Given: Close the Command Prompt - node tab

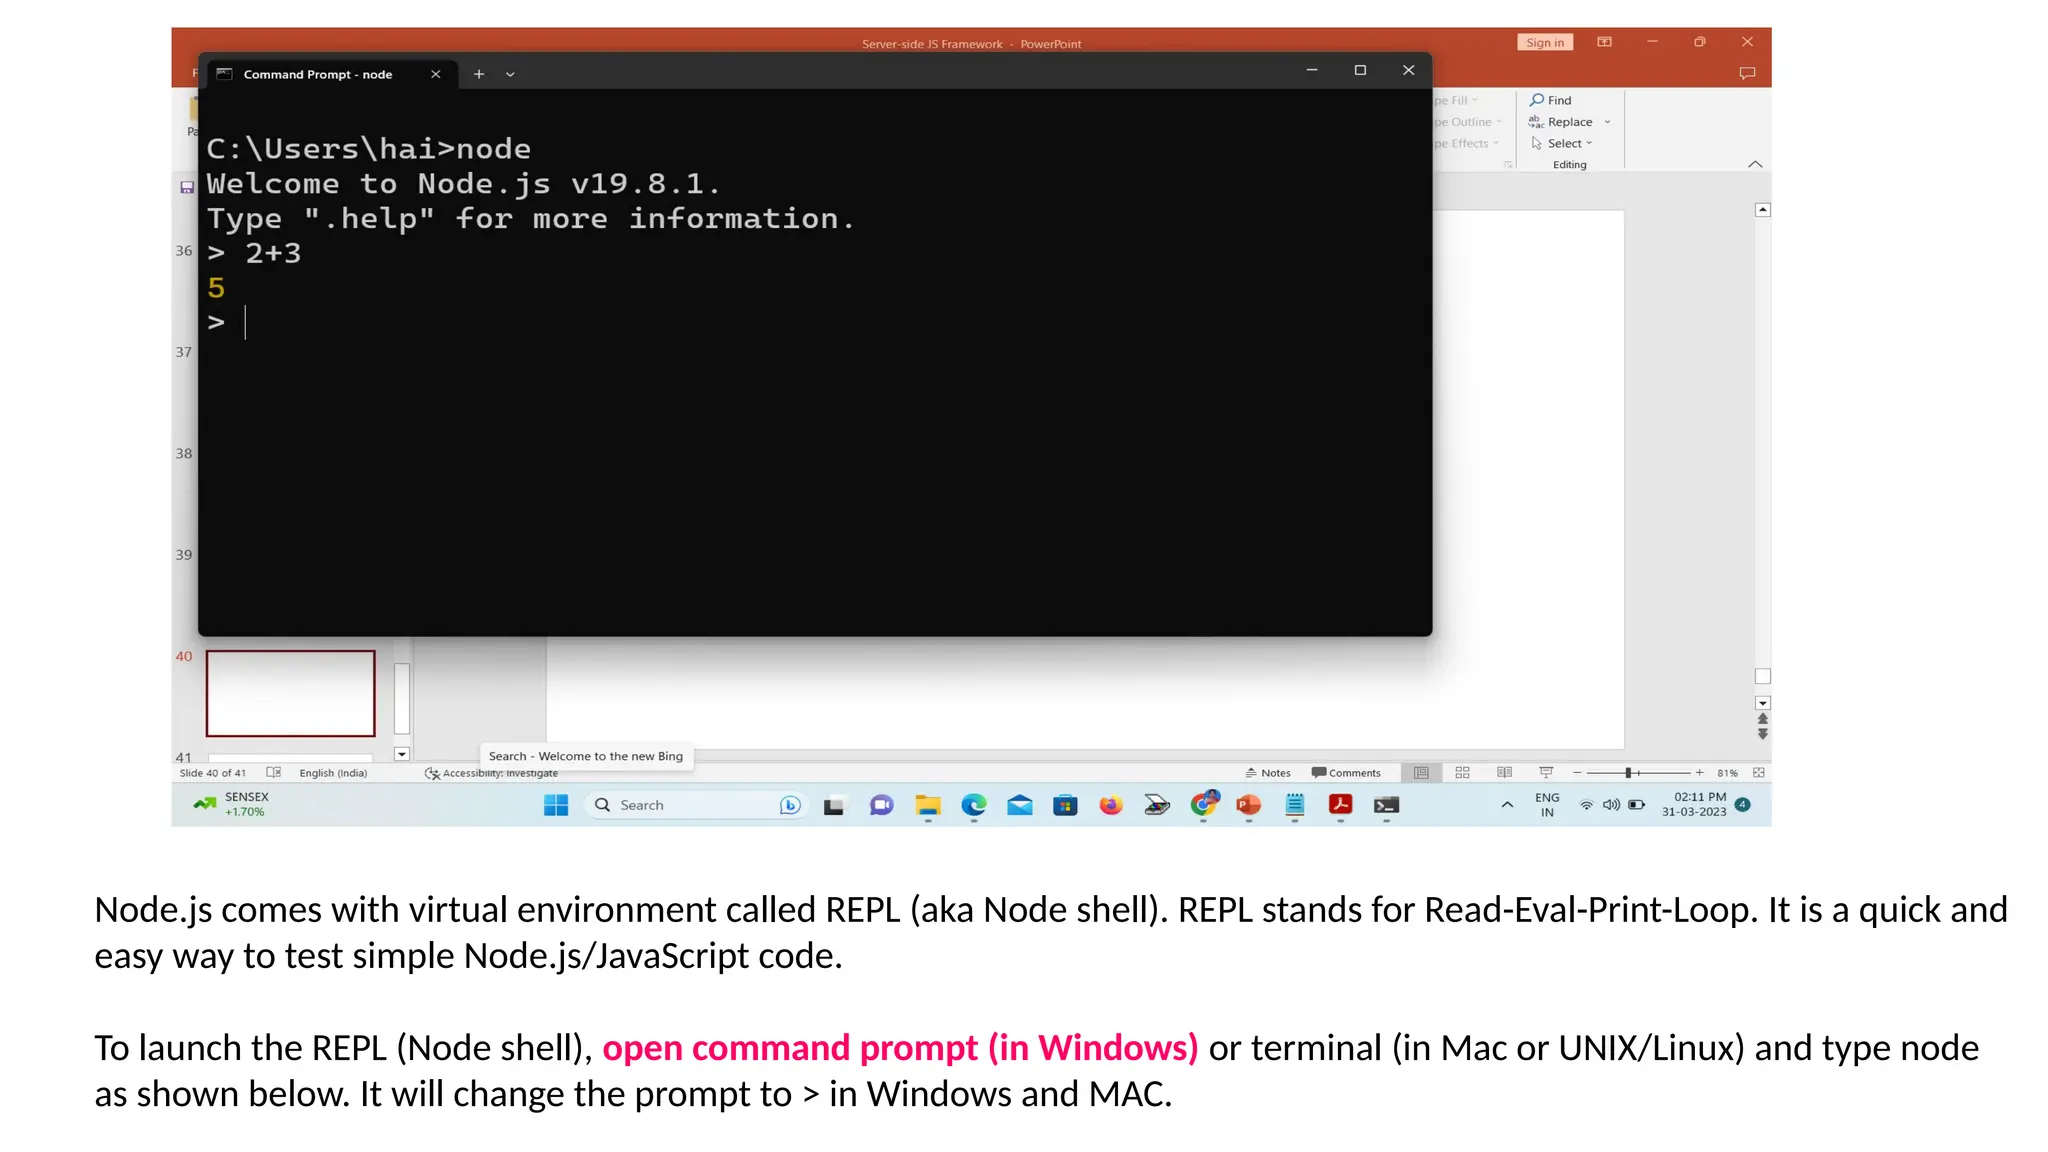Looking at the screenshot, I should 435,74.
